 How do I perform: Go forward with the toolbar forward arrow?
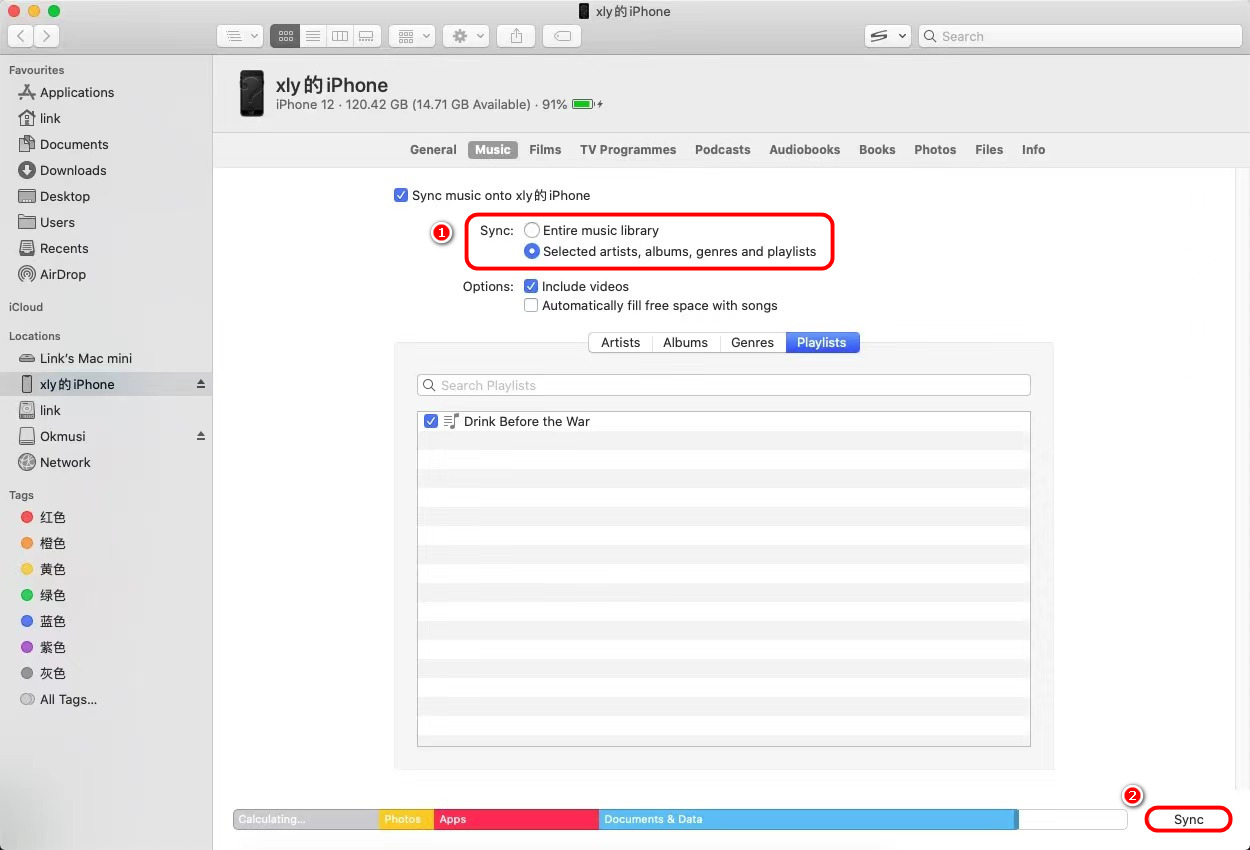46,36
